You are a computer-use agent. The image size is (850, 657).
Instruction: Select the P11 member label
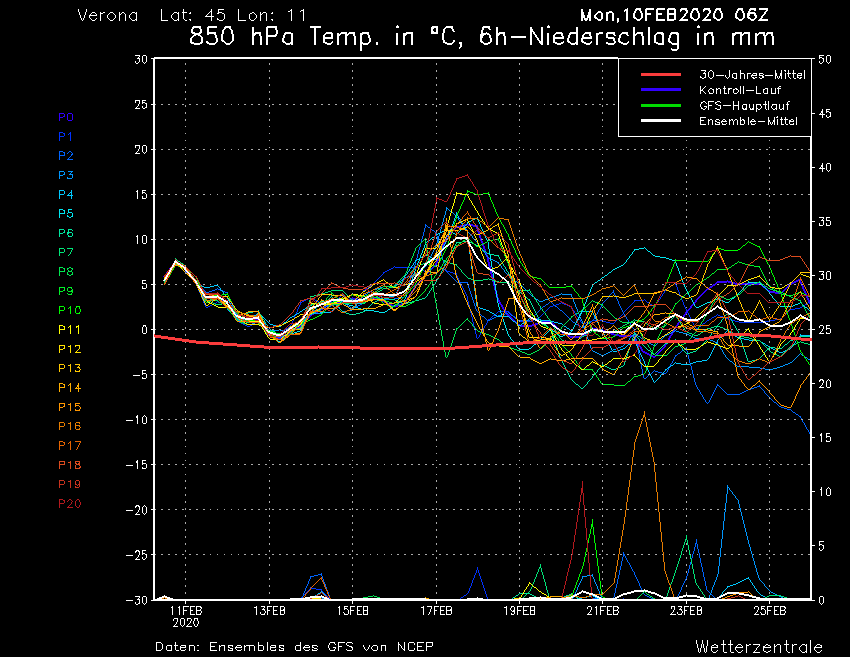(x=69, y=330)
